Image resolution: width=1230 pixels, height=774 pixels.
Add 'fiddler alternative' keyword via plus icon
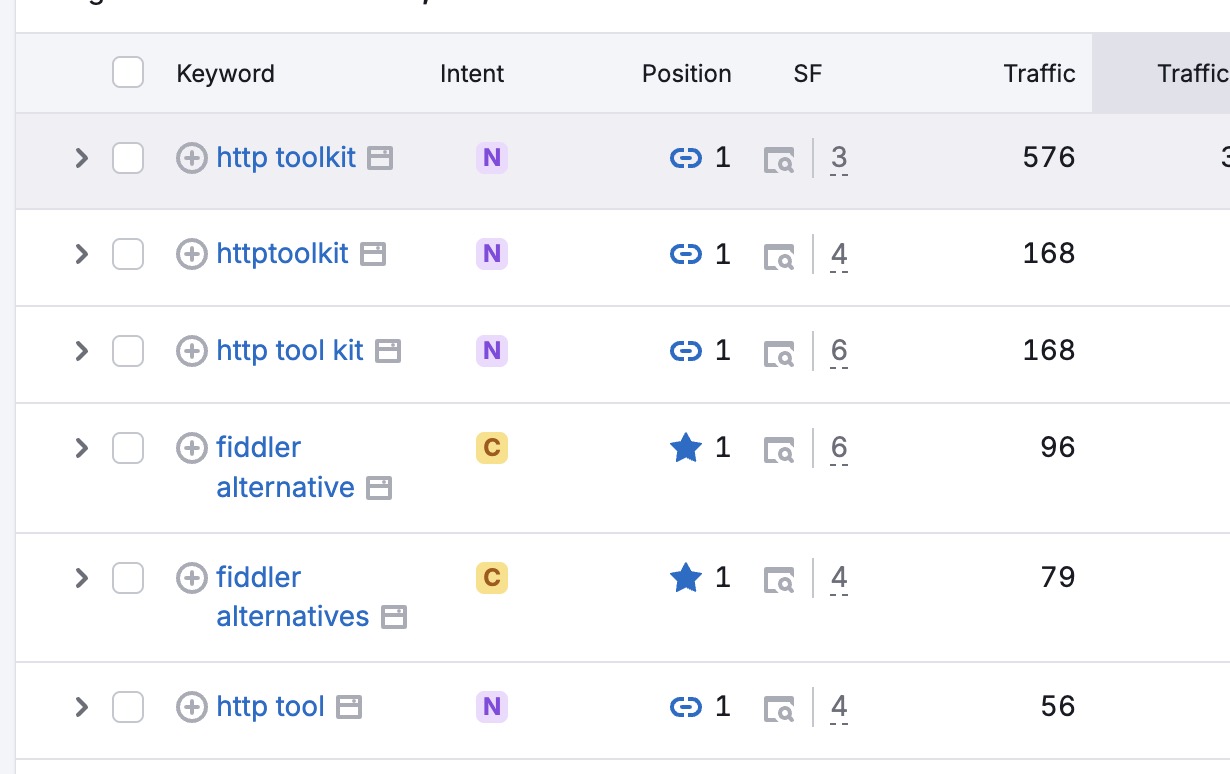191,448
